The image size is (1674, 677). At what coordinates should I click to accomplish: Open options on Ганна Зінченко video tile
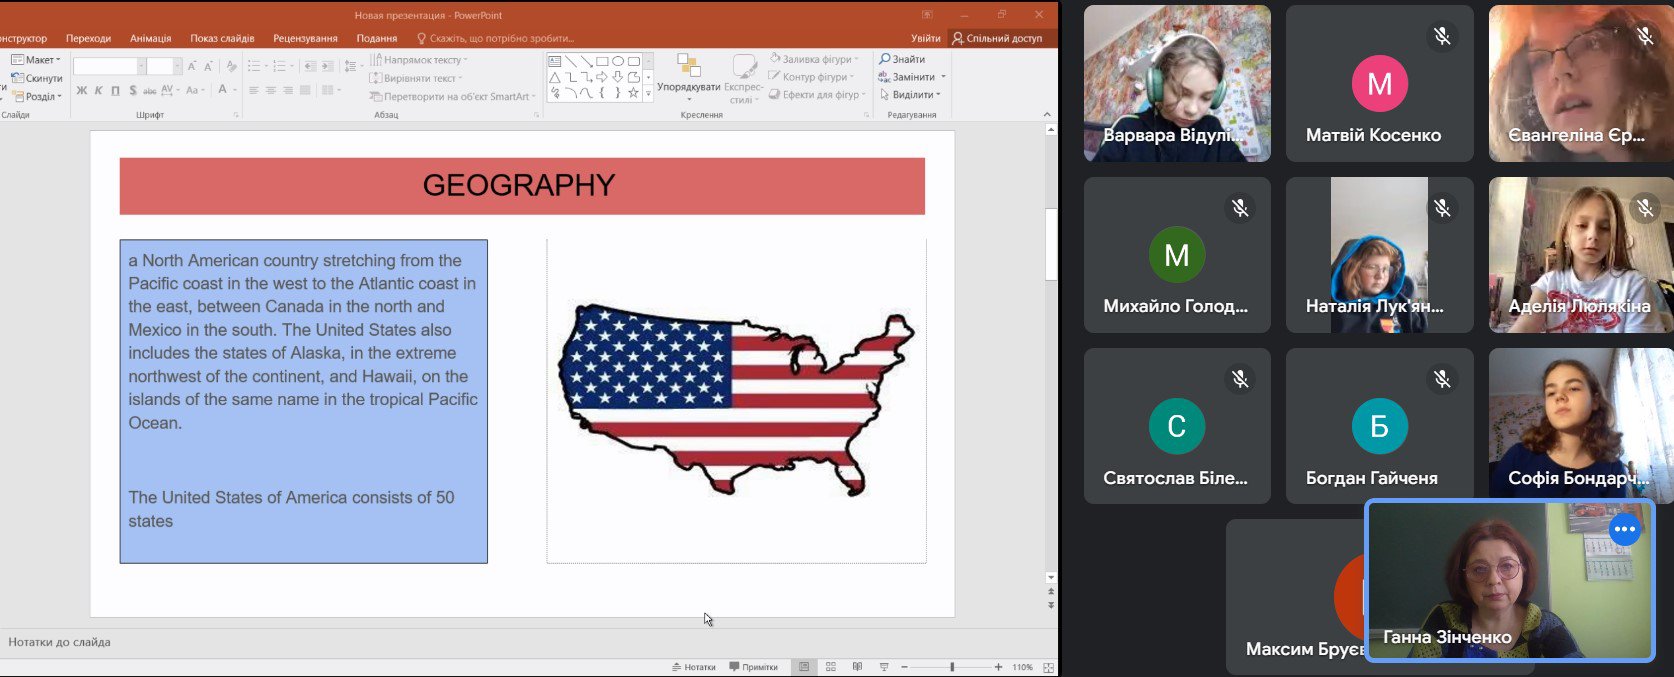click(1625, 529)
